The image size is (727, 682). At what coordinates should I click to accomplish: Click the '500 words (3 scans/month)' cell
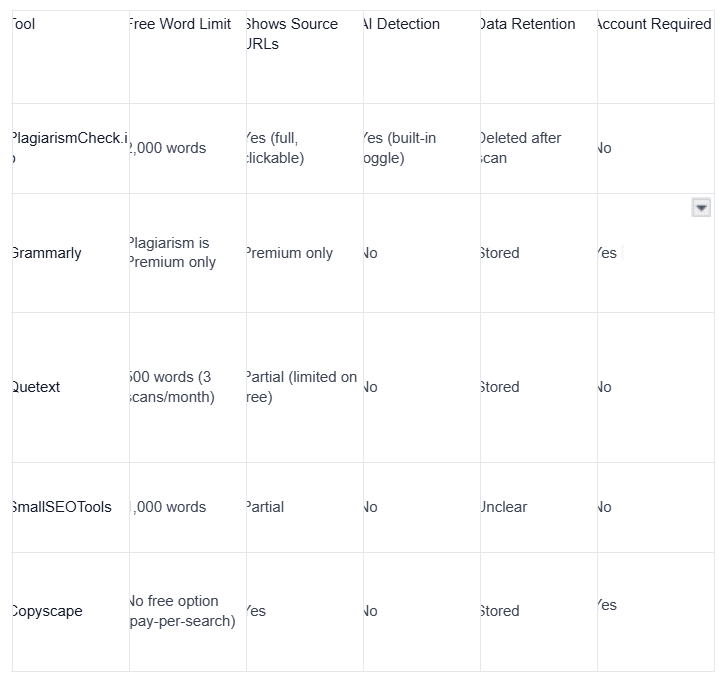coord(188,388)
